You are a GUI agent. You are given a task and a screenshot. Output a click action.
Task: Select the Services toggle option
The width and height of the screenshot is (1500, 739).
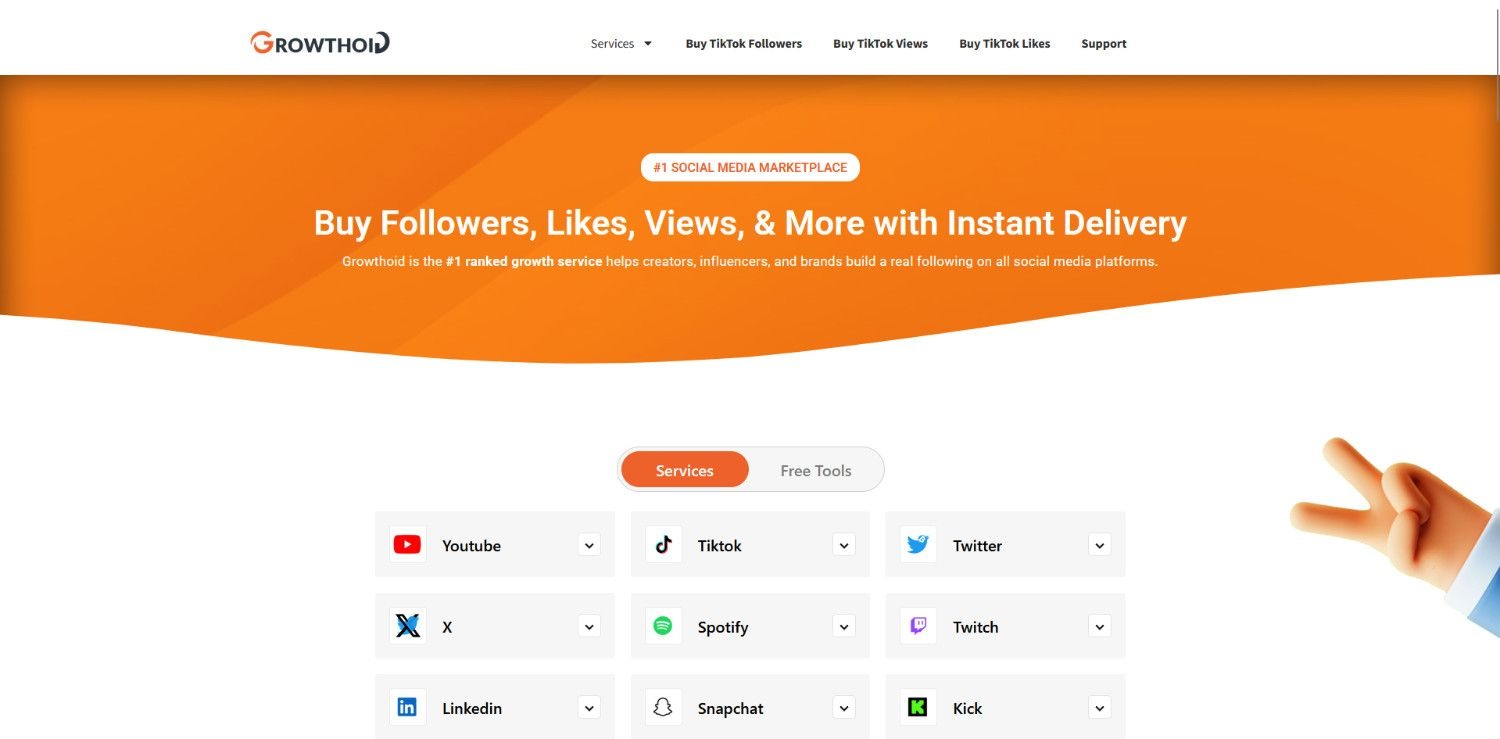(x=685, y=470)
